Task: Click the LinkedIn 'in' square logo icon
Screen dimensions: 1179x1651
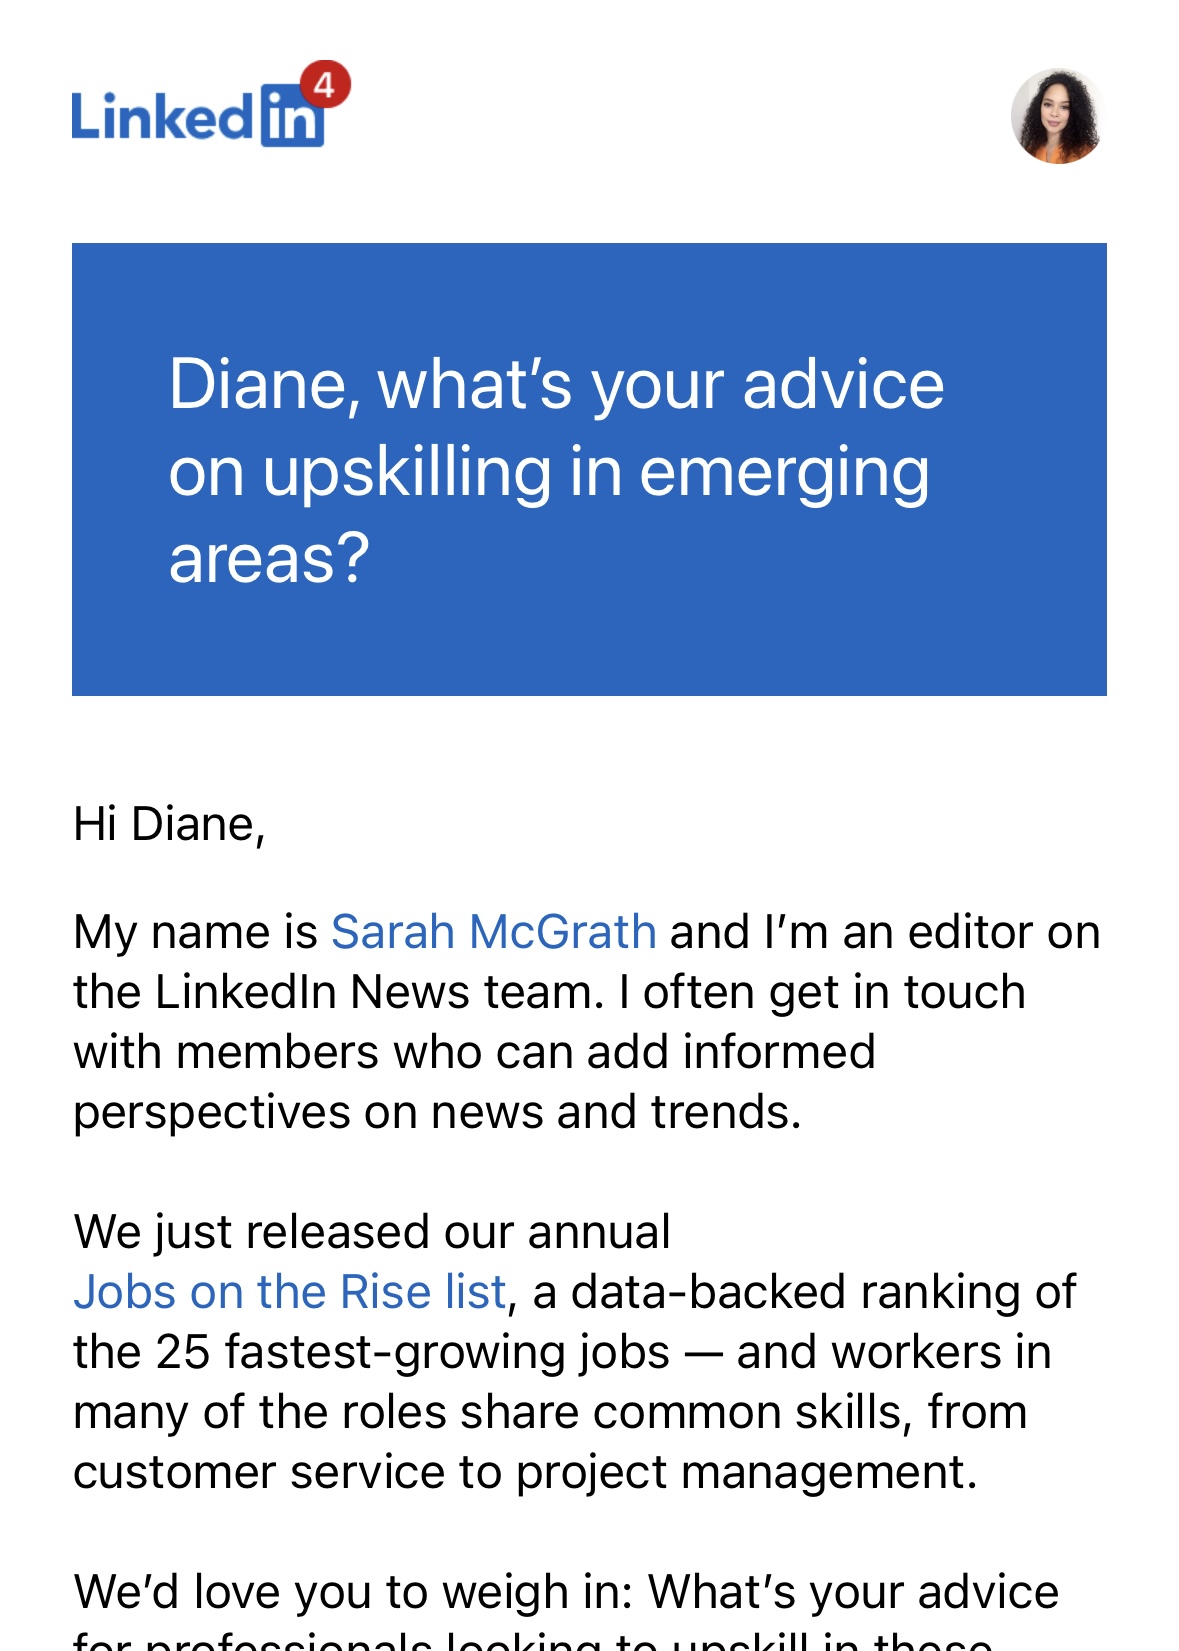Action: click(x=292, y=116)
